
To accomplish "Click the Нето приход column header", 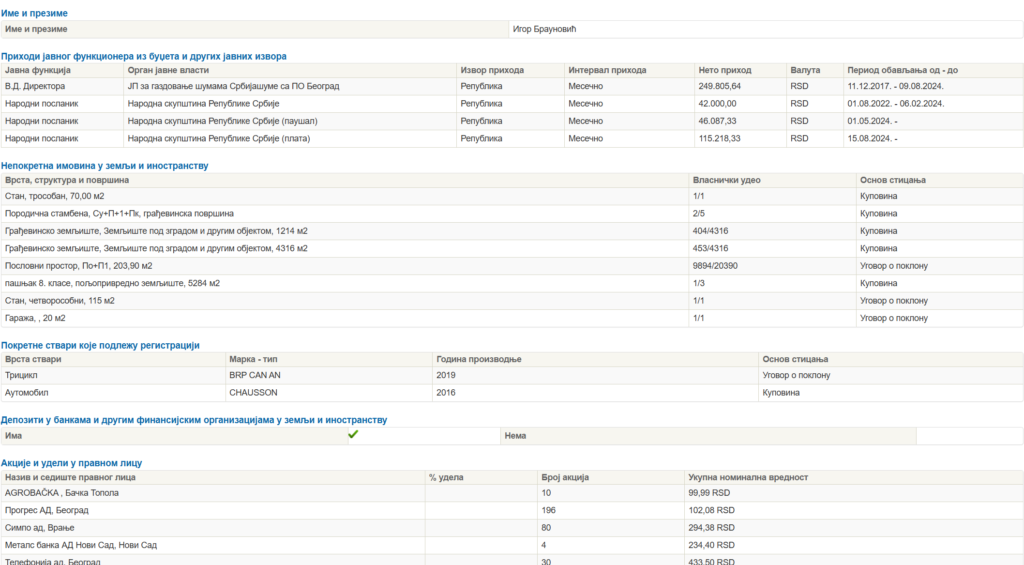I will click(723, 71).
